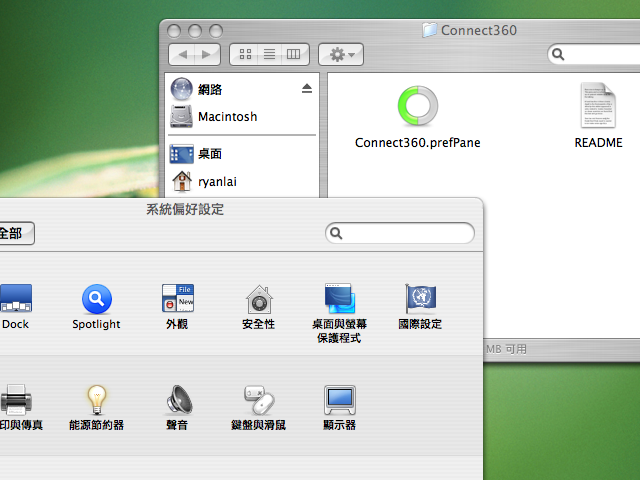Click the System Preferences search field
This screenshot has height=480, width=640.
click(400, 233)
